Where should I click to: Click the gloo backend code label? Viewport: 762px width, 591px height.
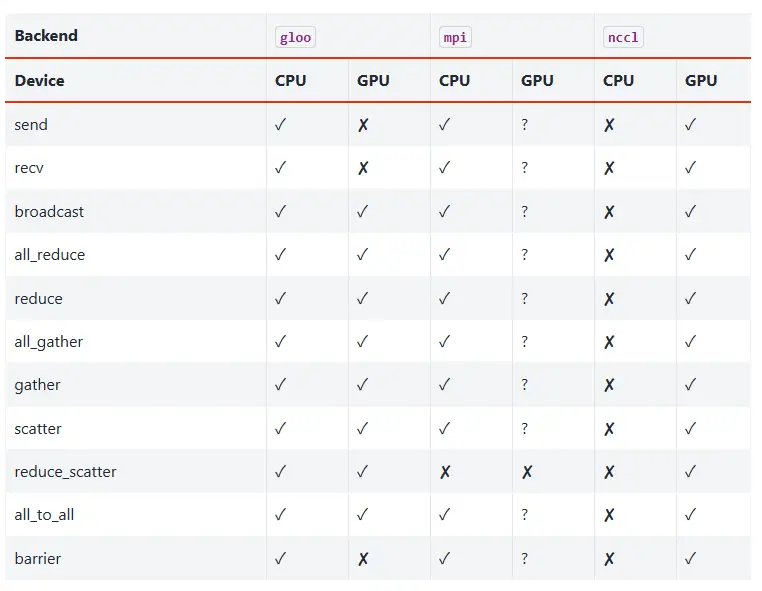click(295, 37)
